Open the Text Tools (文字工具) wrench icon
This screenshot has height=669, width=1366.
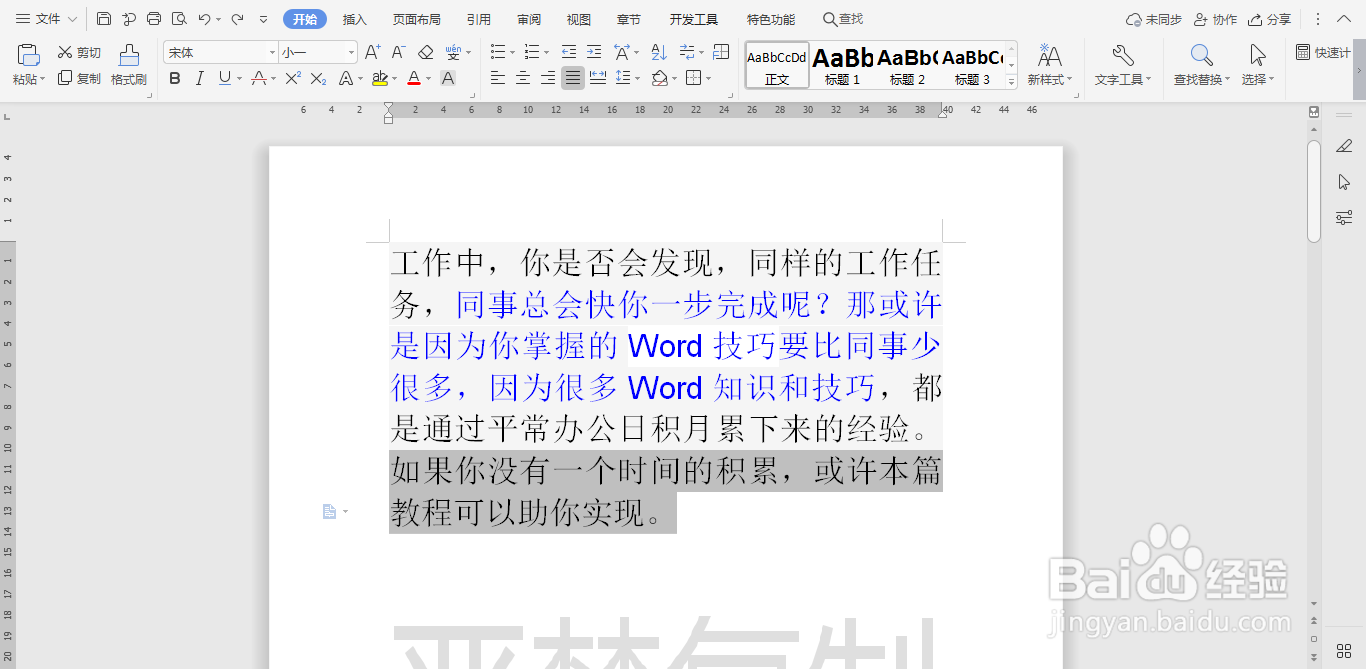[x=1123, y=65]
